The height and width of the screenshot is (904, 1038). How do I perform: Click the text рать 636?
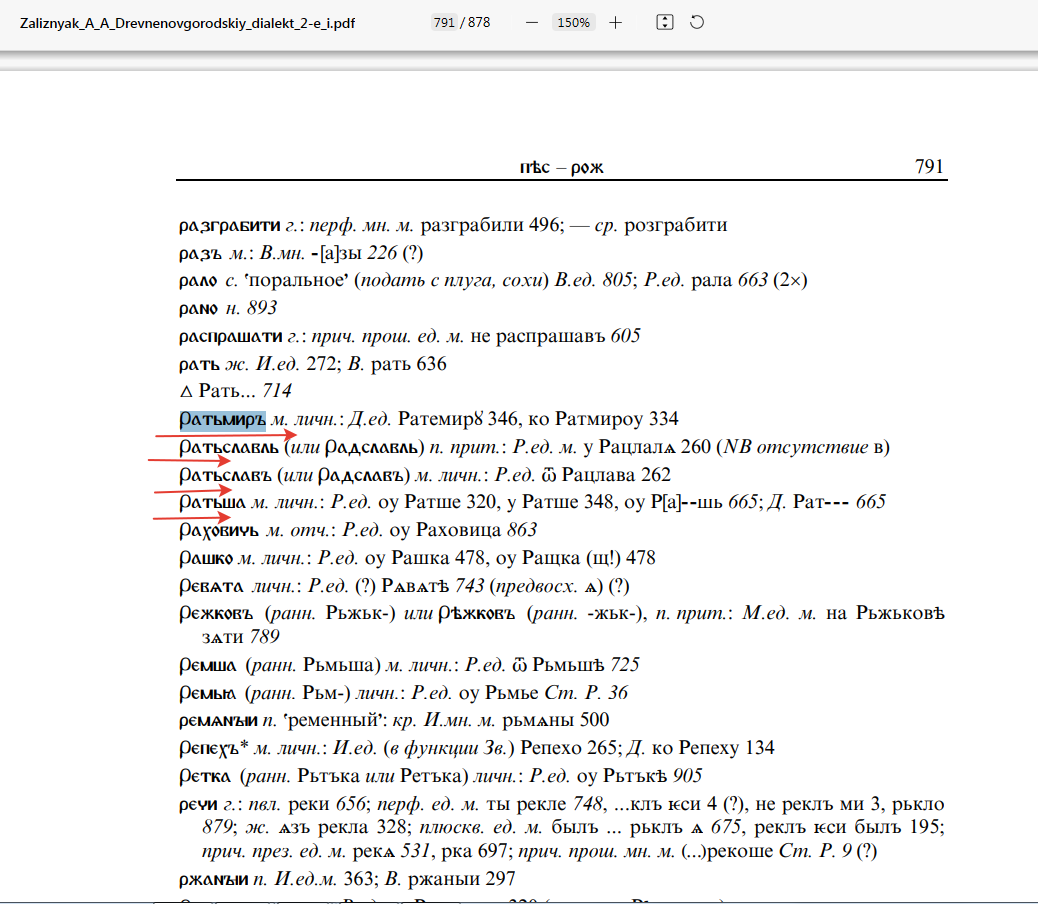pos(408,365)
